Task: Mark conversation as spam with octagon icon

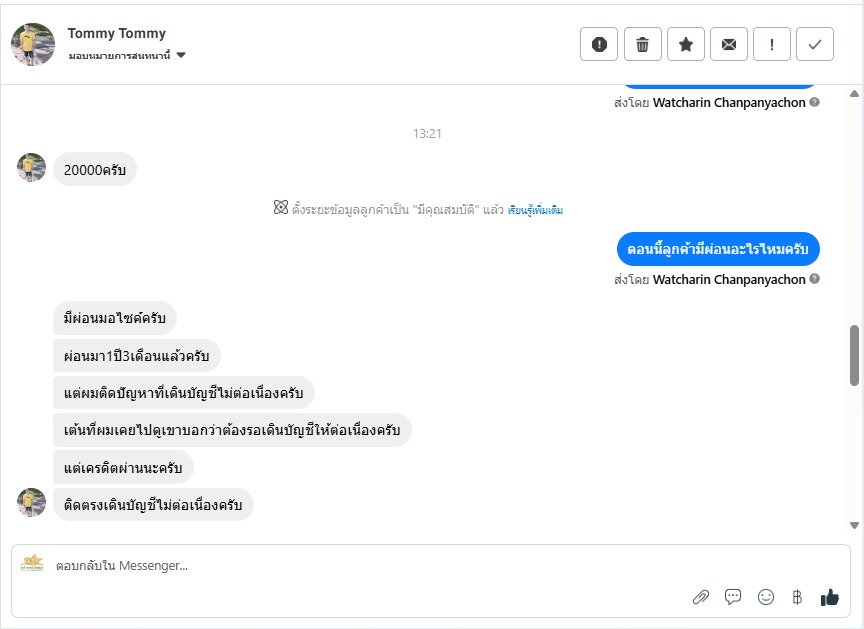Action: [x=599, y=44]
